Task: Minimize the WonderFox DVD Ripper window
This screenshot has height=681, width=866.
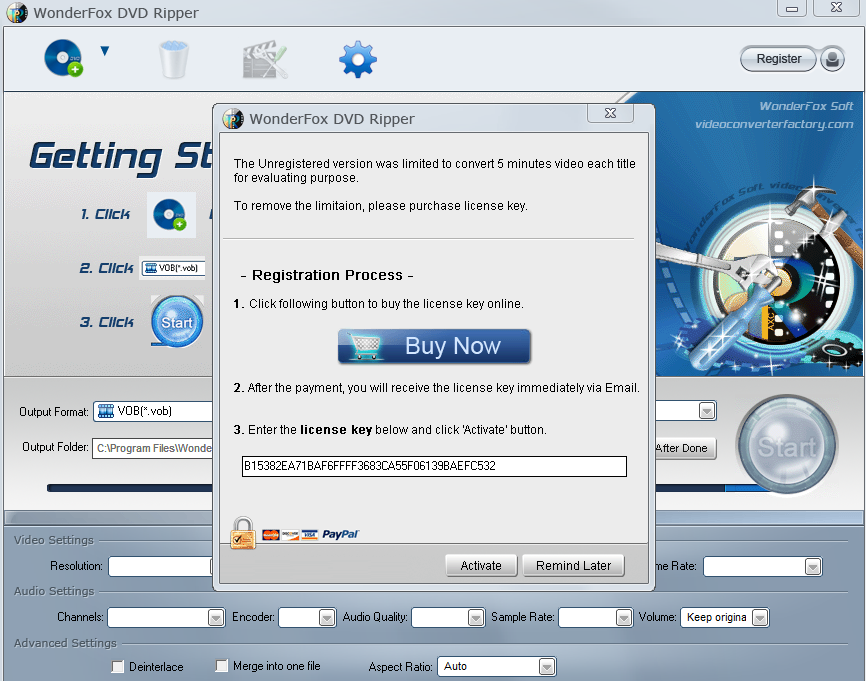Action: [x=791, y=9]
